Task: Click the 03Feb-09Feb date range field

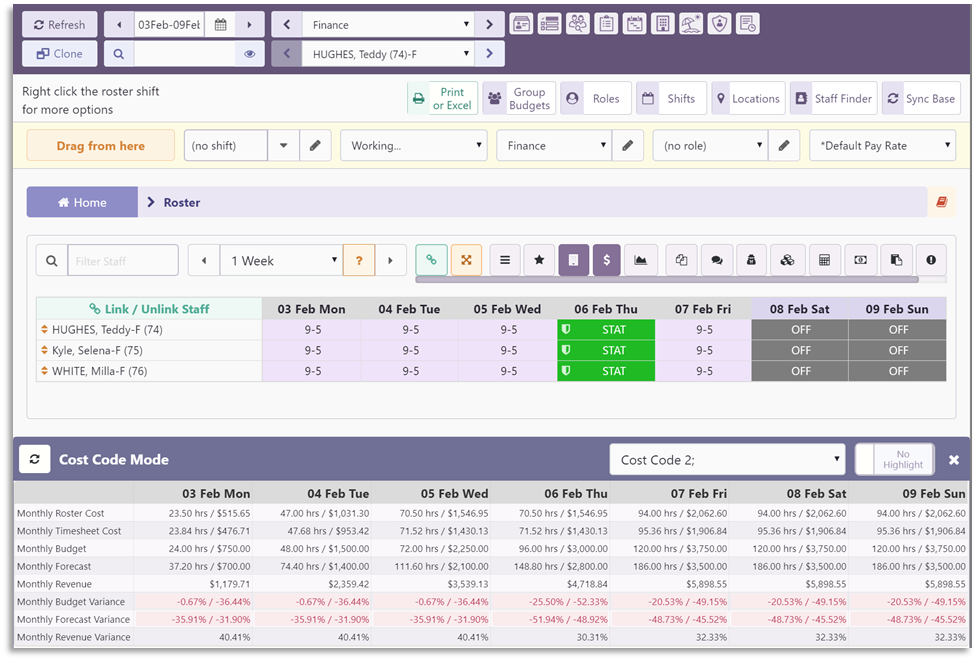Action: pyautogui.click(x=169, y=24)
